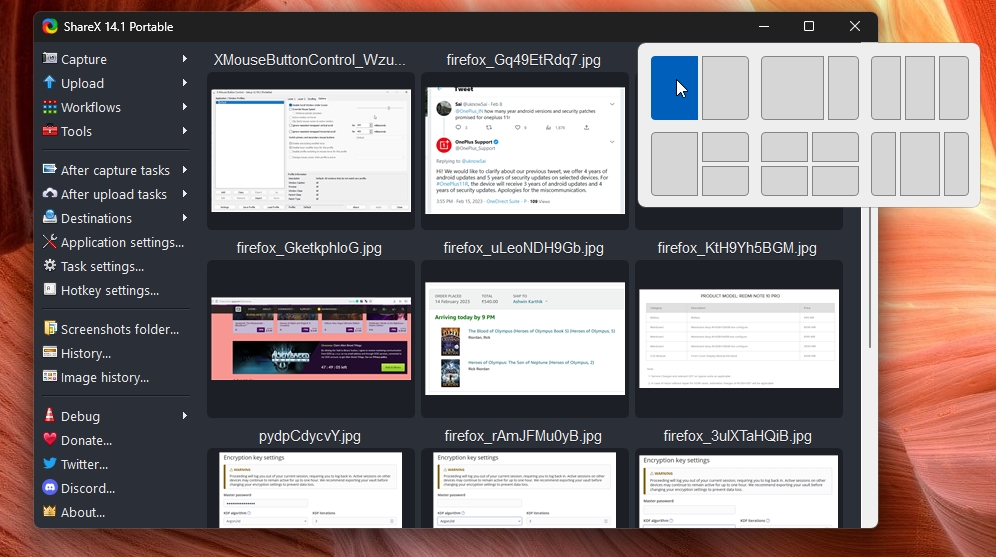This screenshot has width=996, height=557.
Task: Open the After capture tasks menu
Action: [x=115, y=170]
